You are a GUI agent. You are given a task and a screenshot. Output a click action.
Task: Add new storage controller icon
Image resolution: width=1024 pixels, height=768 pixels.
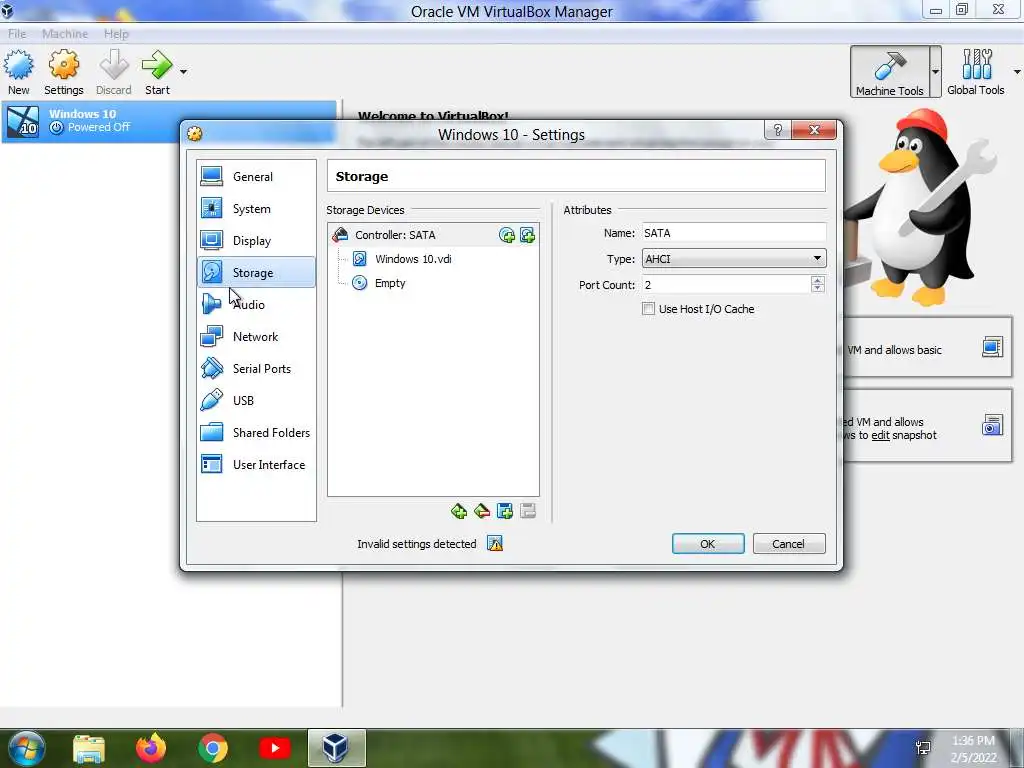(459, 511)
